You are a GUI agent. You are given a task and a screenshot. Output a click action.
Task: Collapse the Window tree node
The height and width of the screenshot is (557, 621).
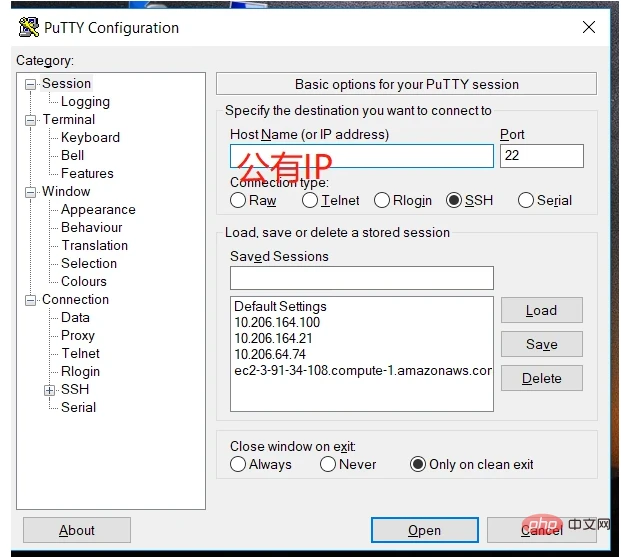(30, 192)
